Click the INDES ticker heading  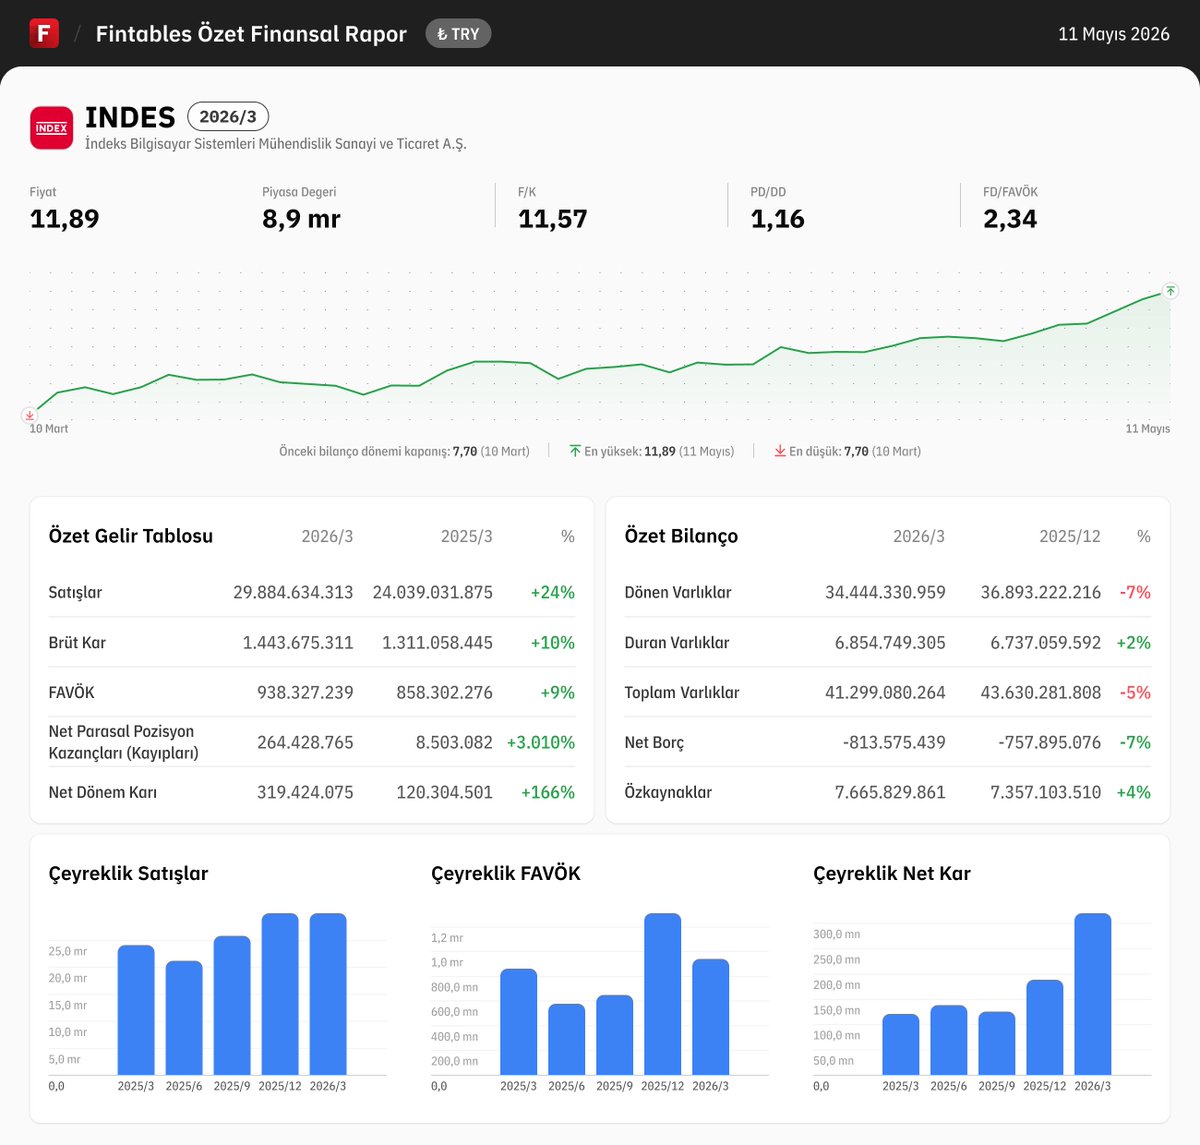point(130,117)
